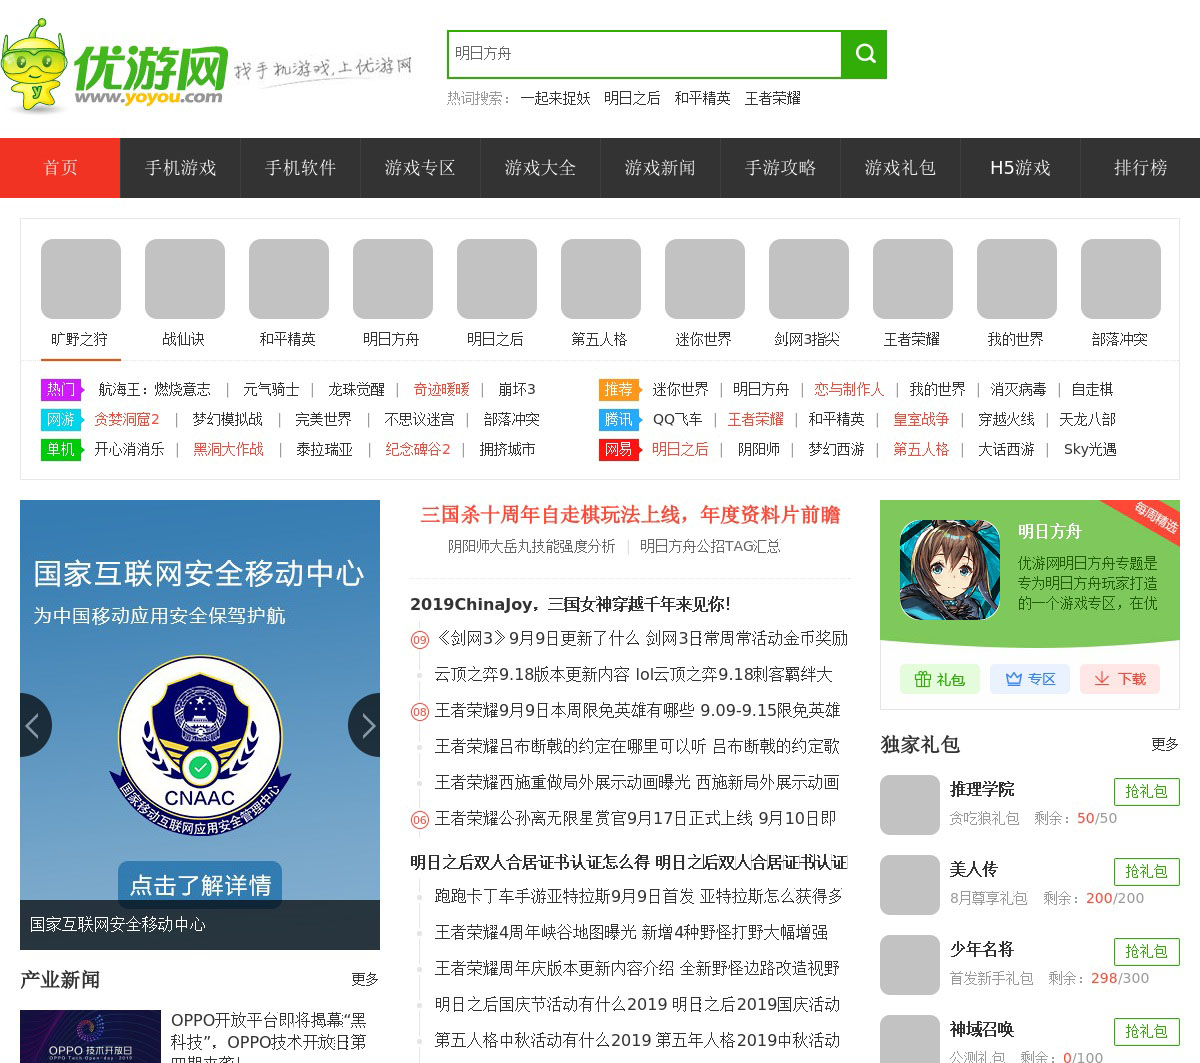Click the 礼包 gift button
Viewport: 1200px width, 1063px height.
(939, 679)
